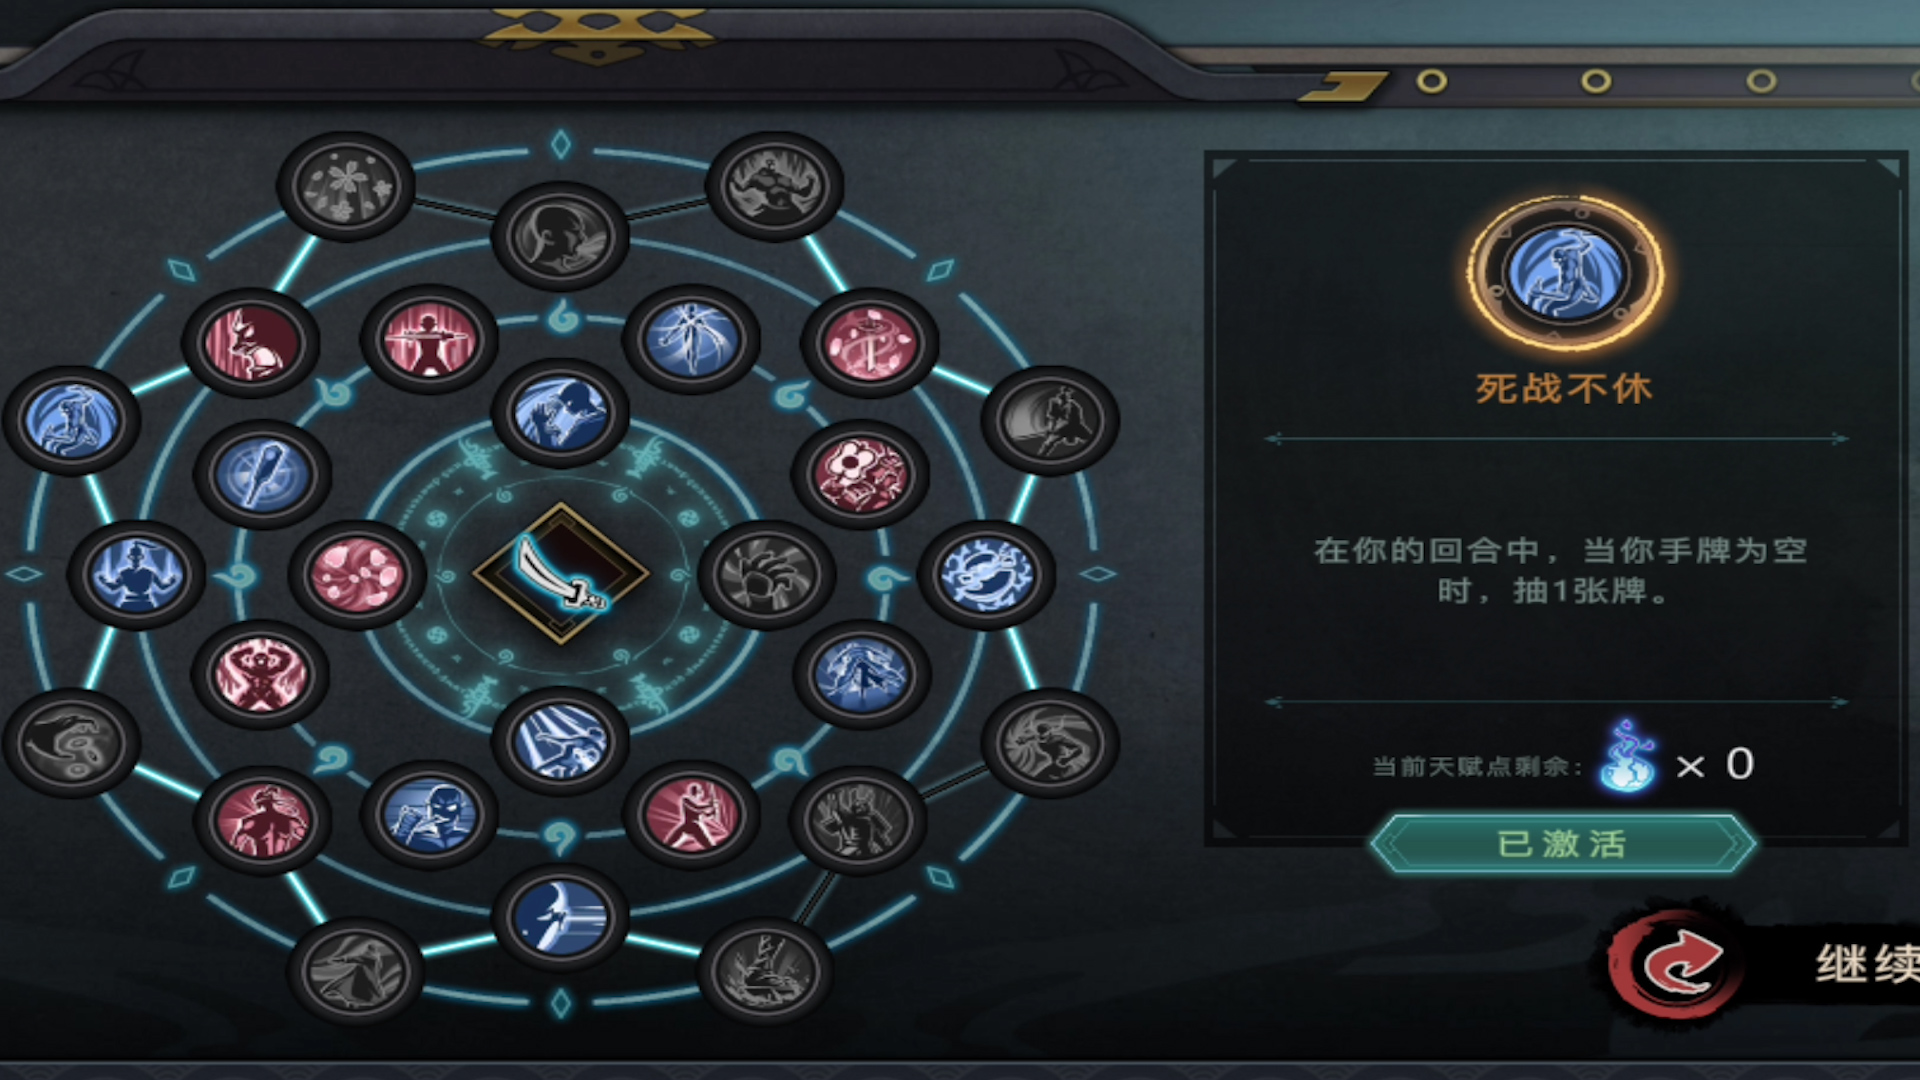1920x1080 pixels.
Task: Select the pink petals swirl talent node
Action: [357, 574]
